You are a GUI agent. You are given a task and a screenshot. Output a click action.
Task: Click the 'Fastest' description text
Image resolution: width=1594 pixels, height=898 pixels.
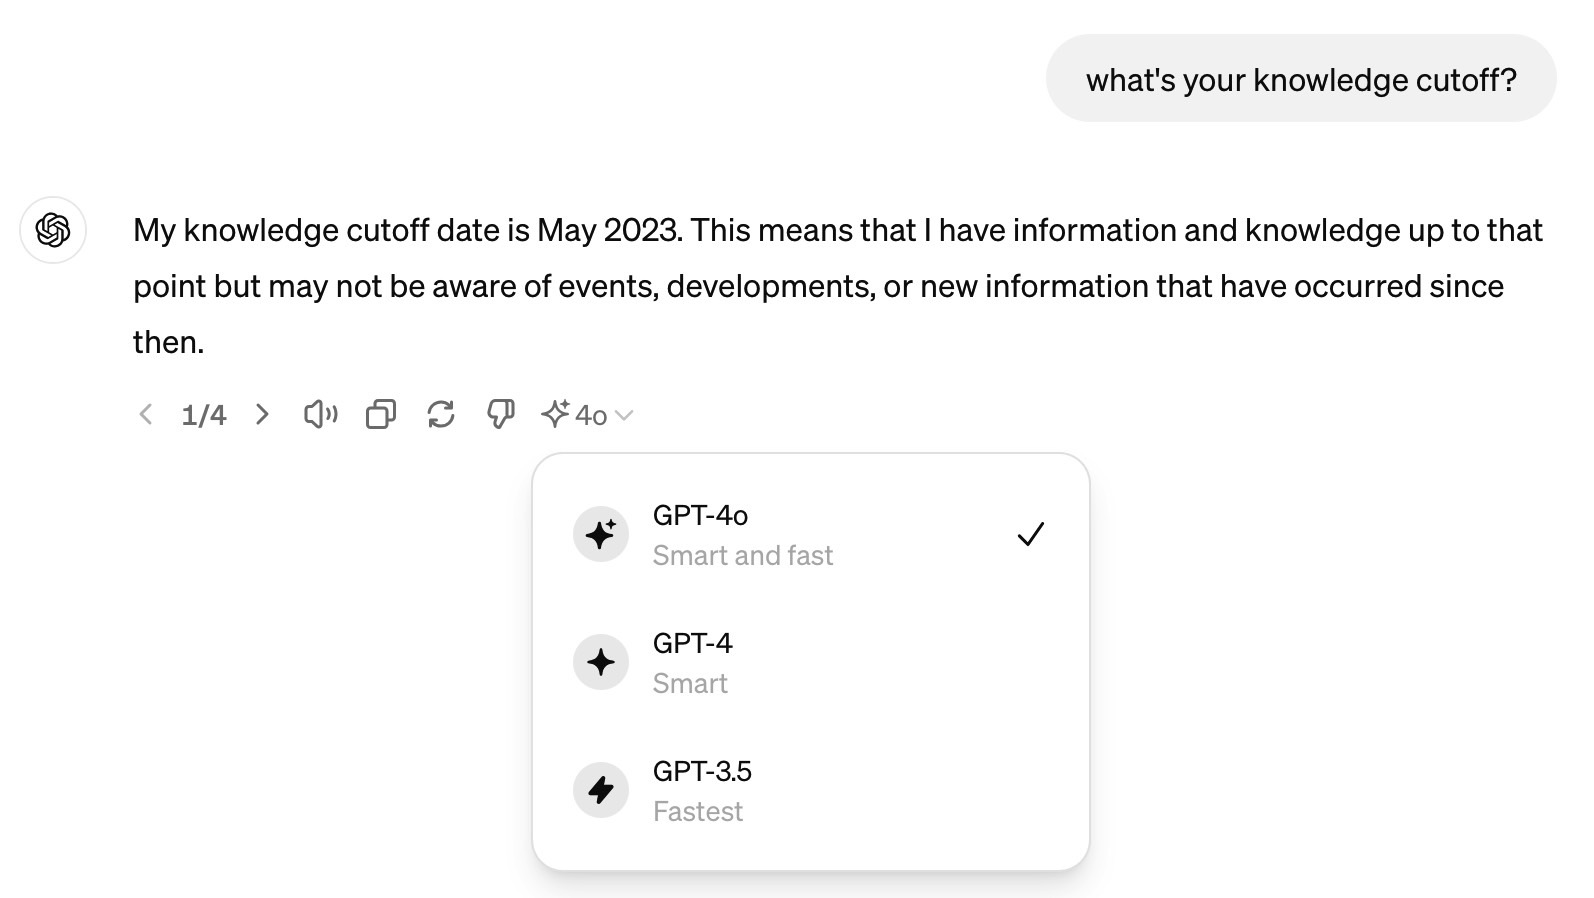coord(698,812)
